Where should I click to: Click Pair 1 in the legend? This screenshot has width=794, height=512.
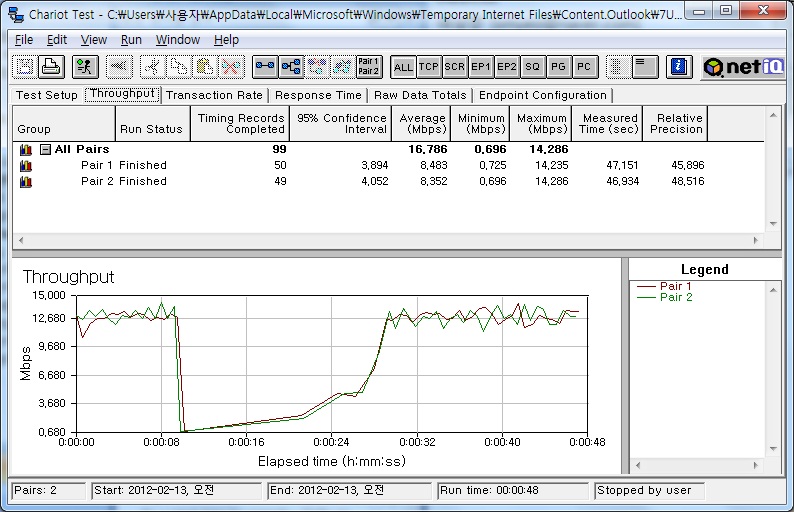click(675, 286)
